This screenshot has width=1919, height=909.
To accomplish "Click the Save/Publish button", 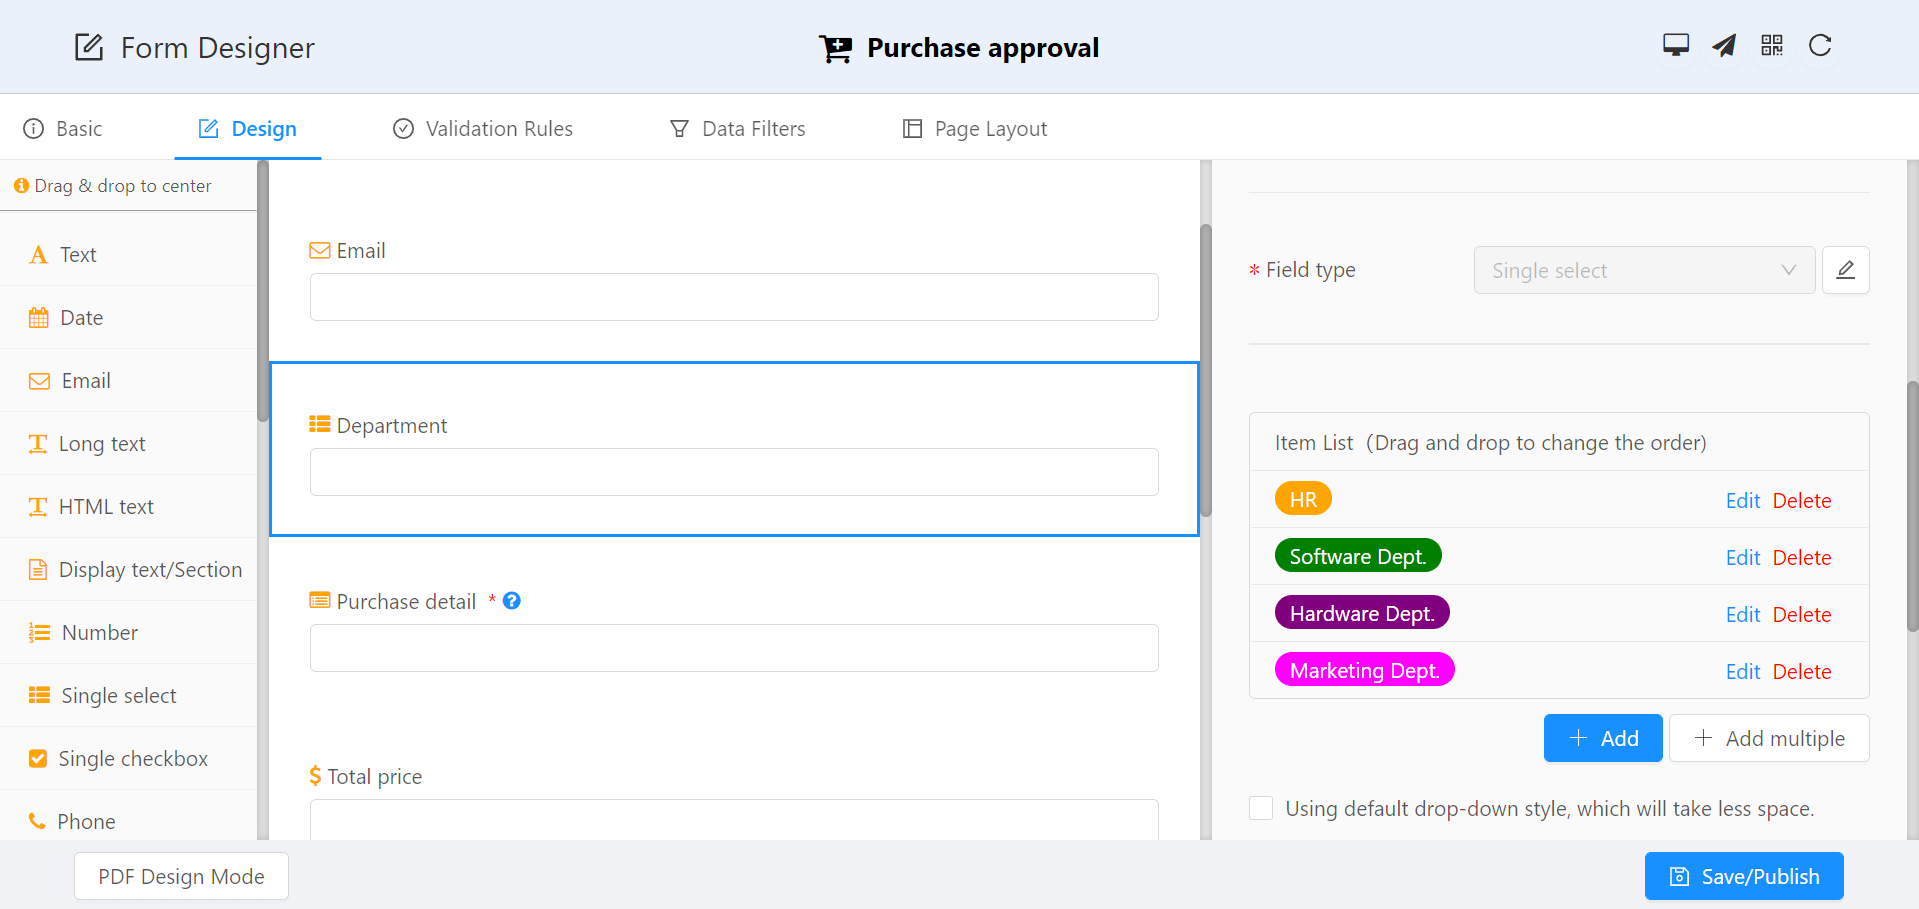I will point(1744,876).
